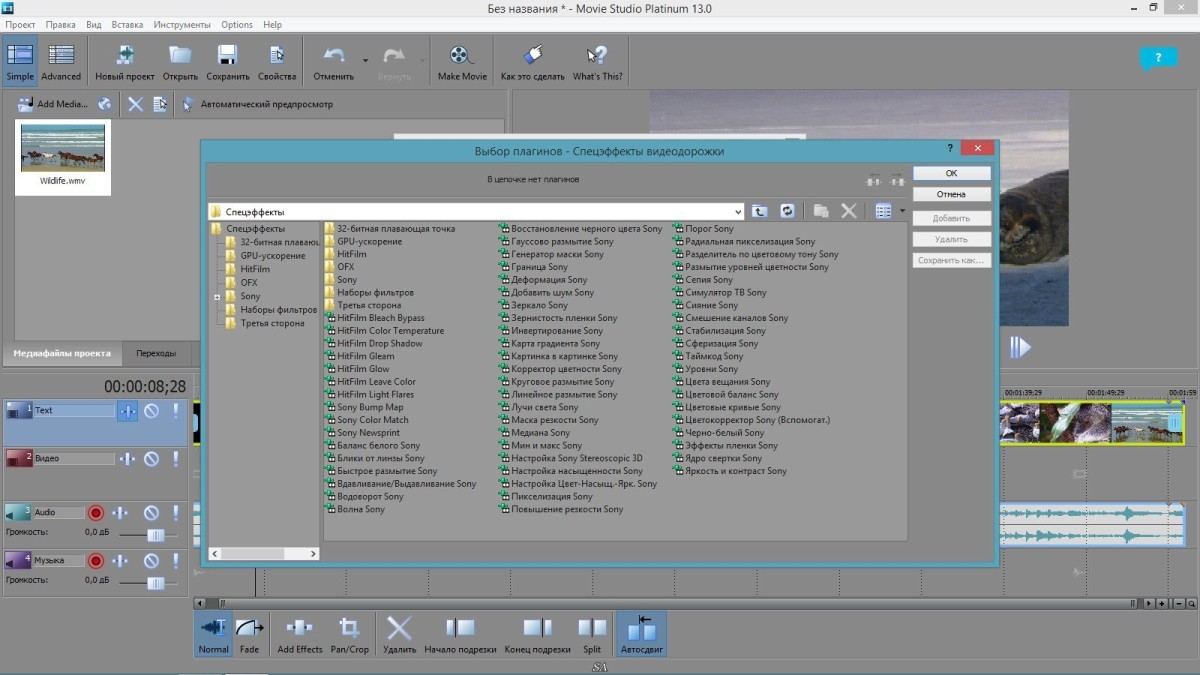
Task: Click the Начало подрезки trim start tool
Action: tap(460, 634)
